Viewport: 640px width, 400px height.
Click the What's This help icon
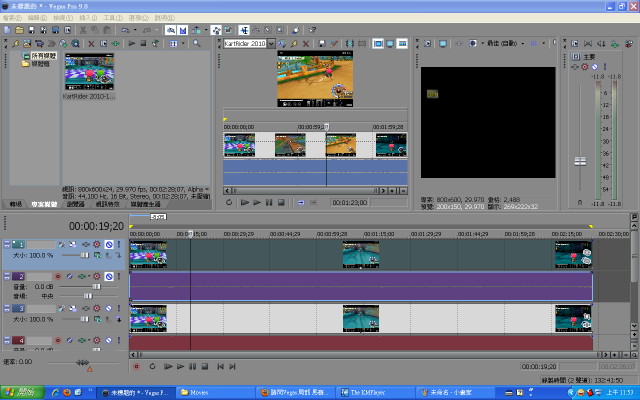(x=312, y=30)
